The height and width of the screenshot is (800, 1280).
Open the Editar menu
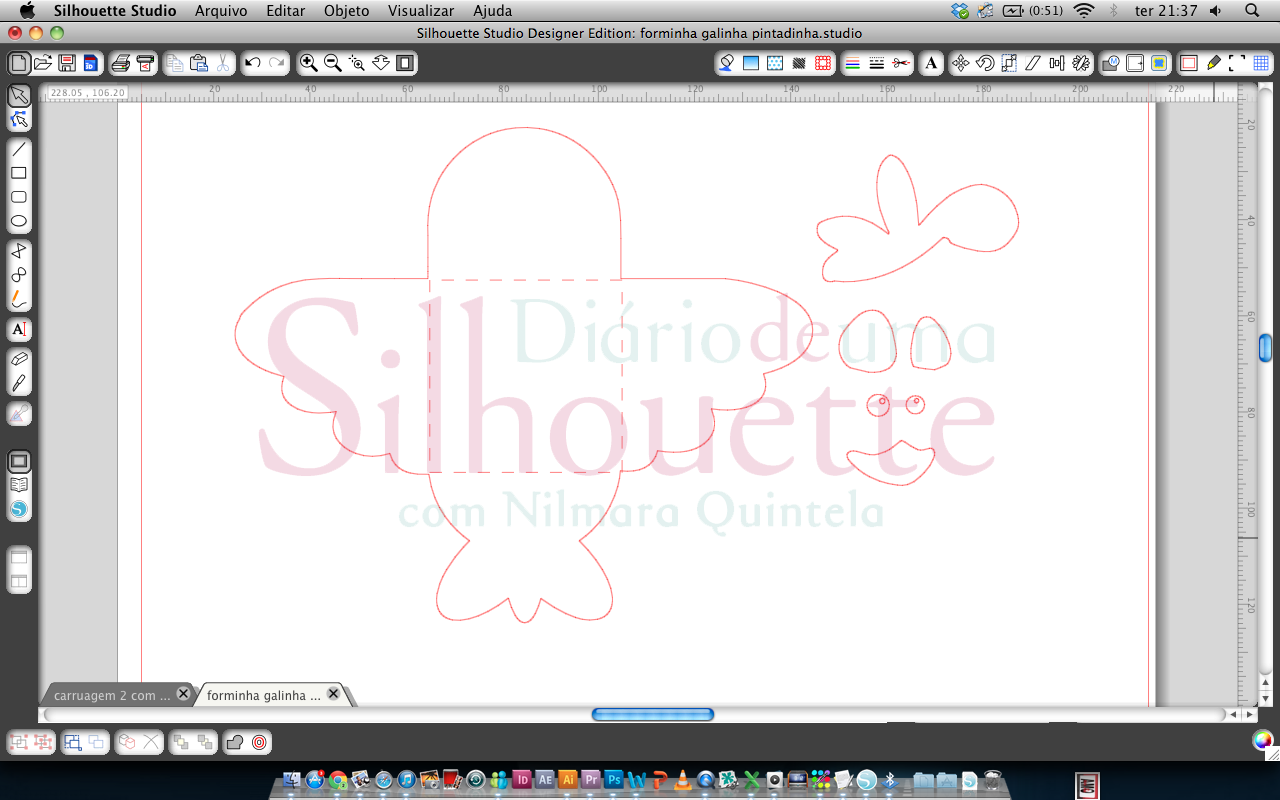coord(286,11)
